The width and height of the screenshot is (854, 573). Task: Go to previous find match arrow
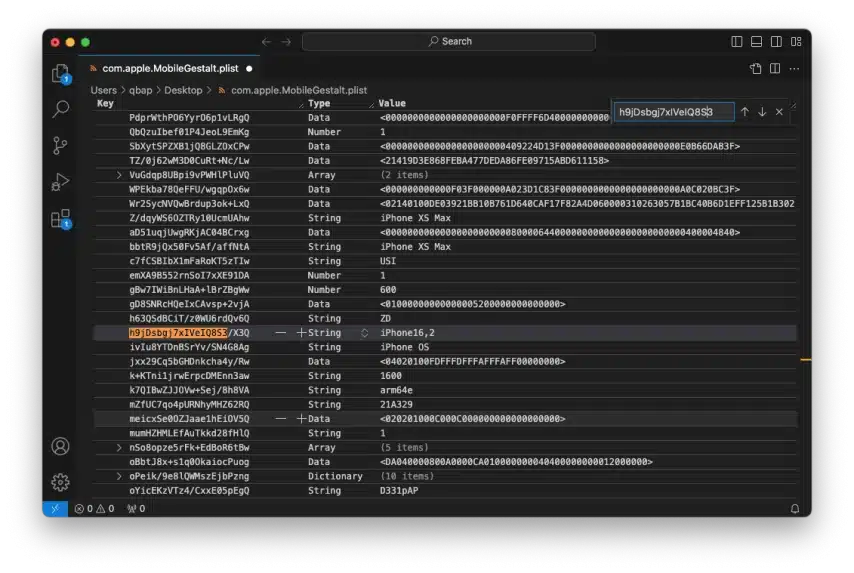[x=745, y=112]
